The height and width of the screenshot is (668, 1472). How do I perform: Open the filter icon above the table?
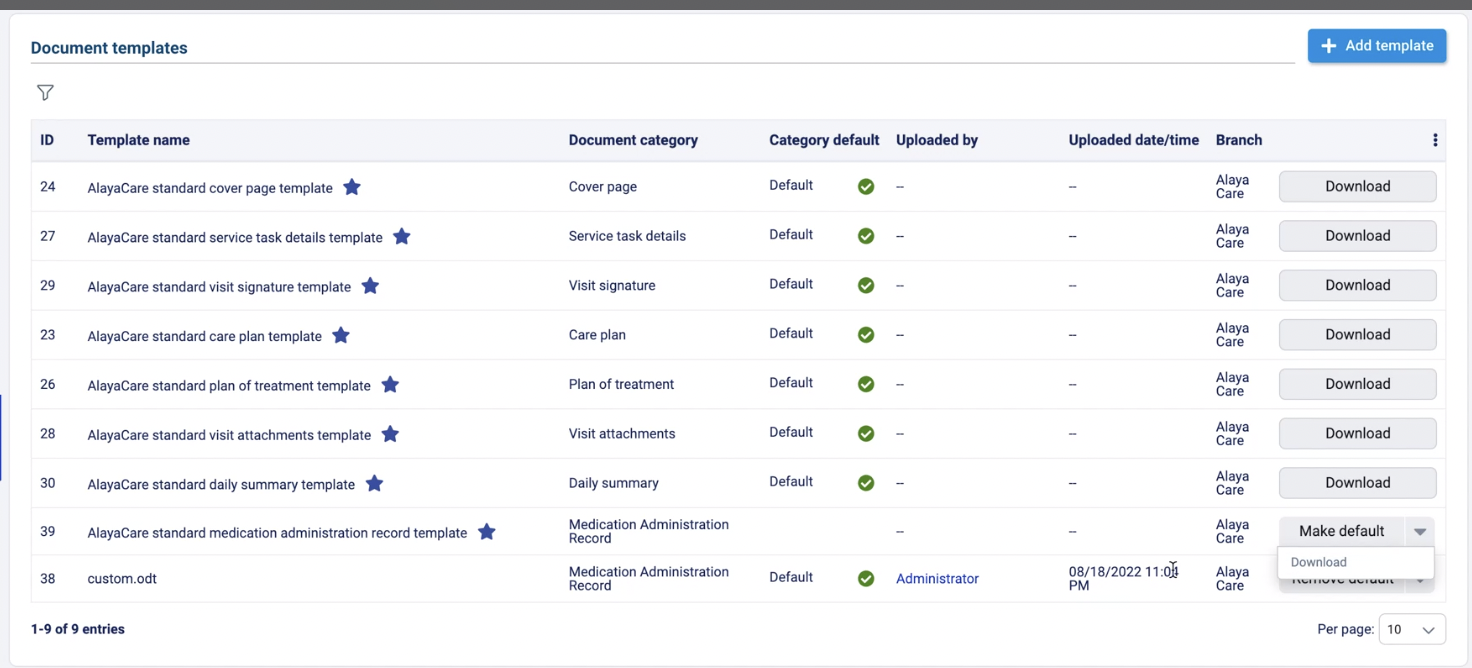point(45,93)
